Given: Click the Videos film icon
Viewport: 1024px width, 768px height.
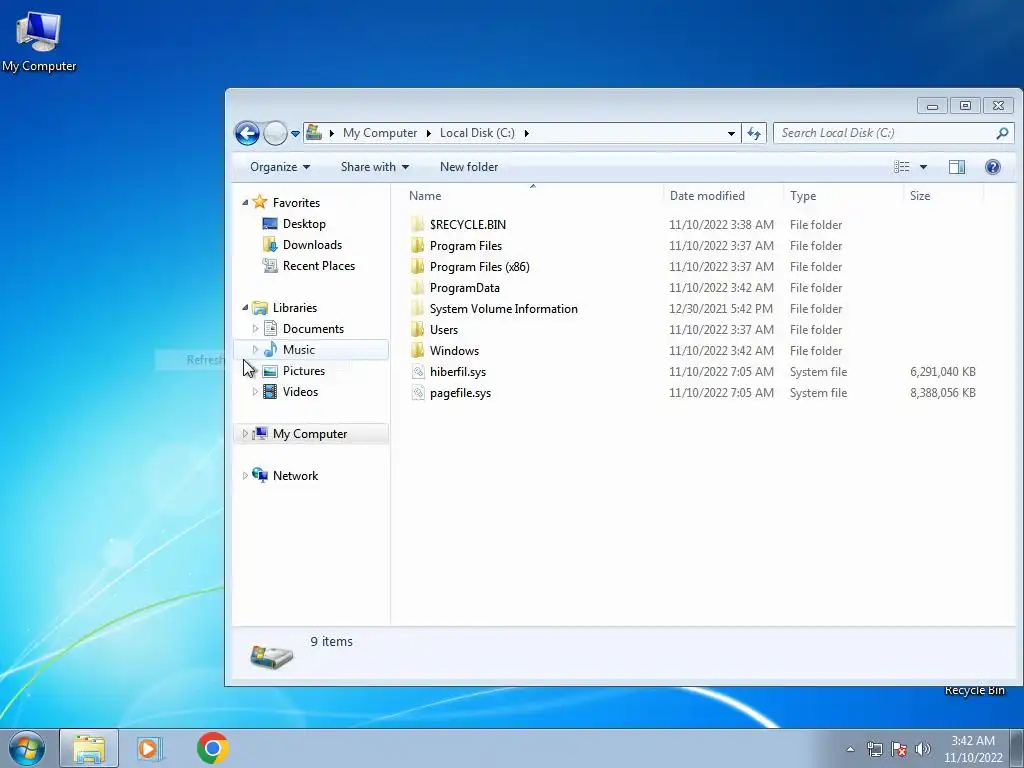Looking at the screenshot, I should pyautogui.click(x=270, y=392).
